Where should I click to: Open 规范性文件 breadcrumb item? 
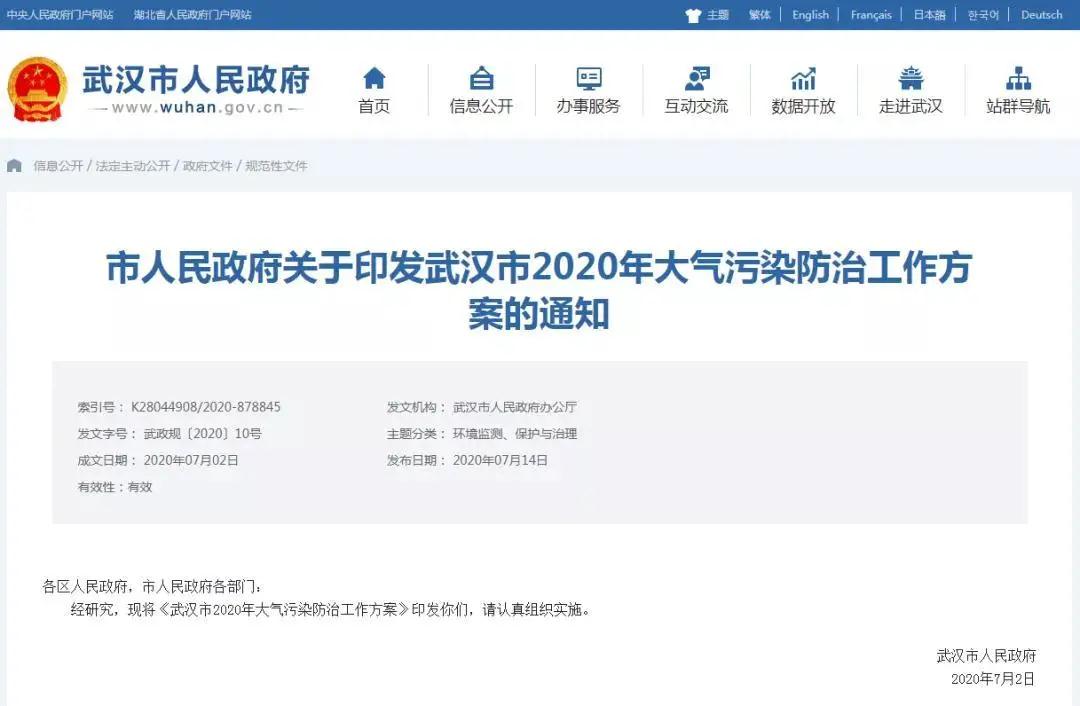click(276, 166)
